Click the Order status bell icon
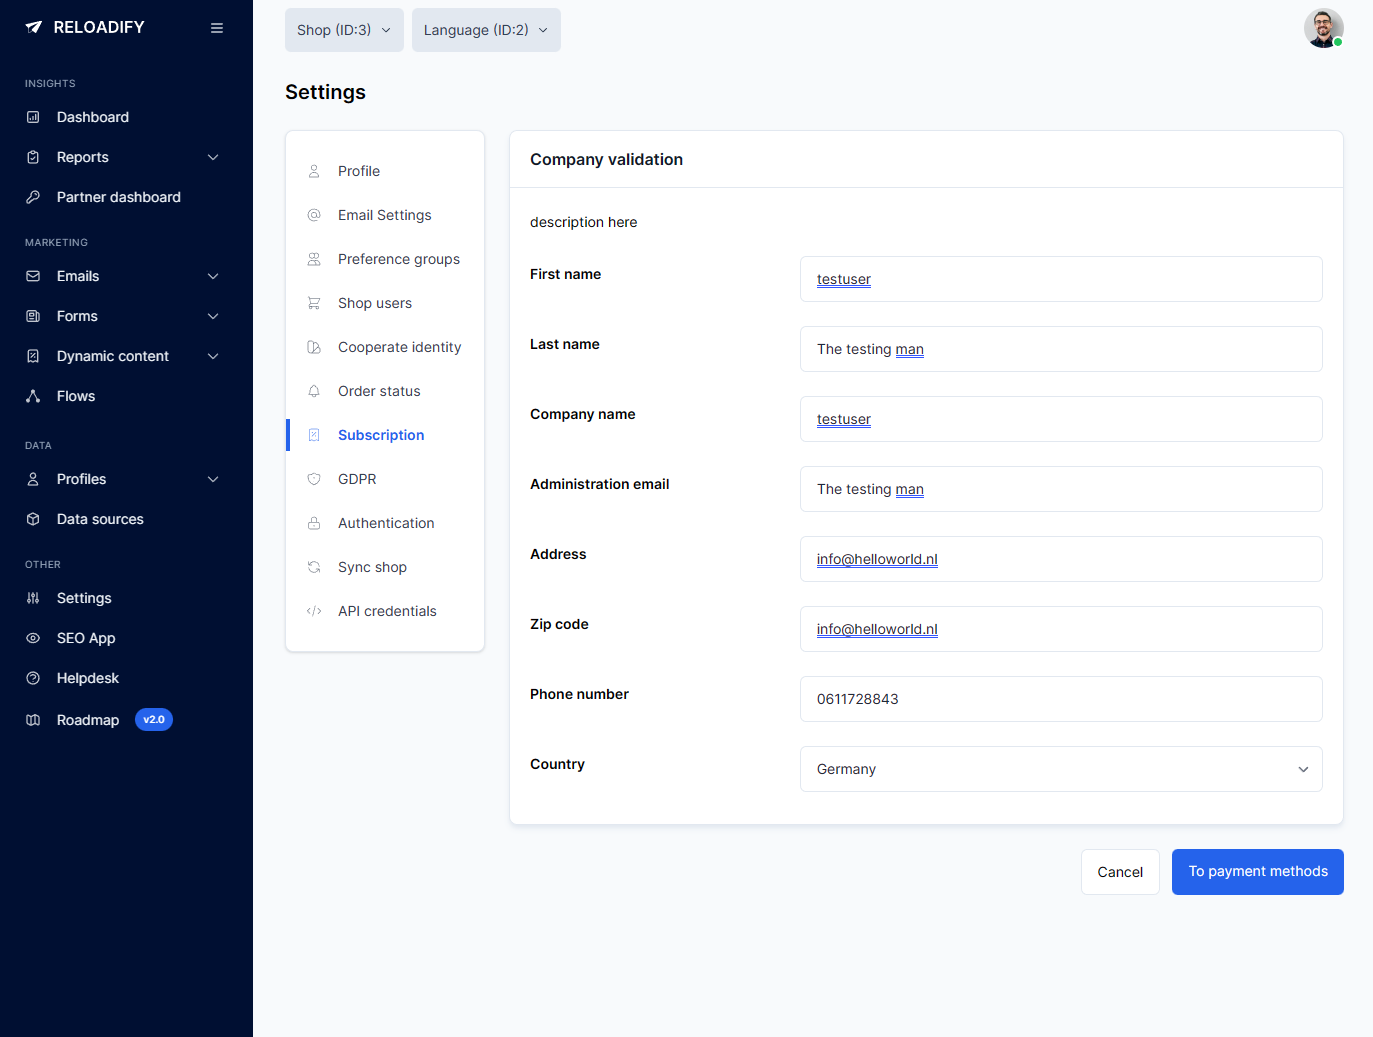 click(314, 391)
